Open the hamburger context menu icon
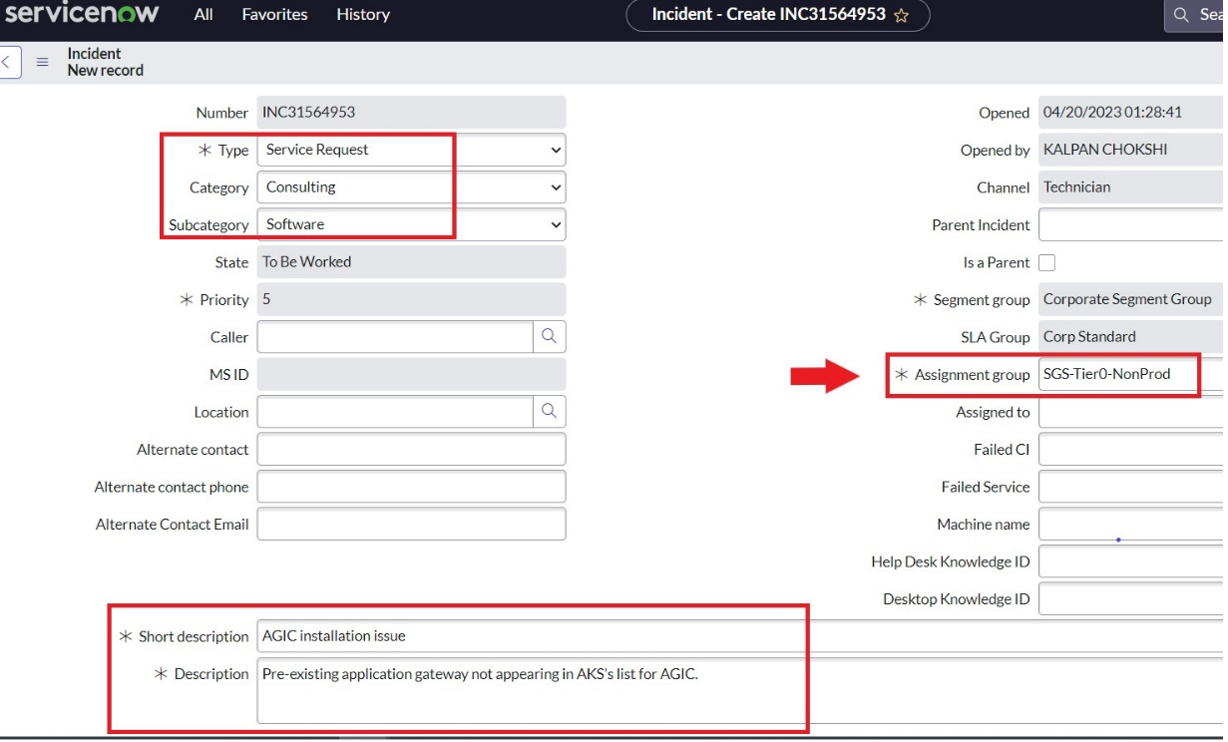Image resolution: width=1228 pixels, height=742 pixels. coord(42,62)
